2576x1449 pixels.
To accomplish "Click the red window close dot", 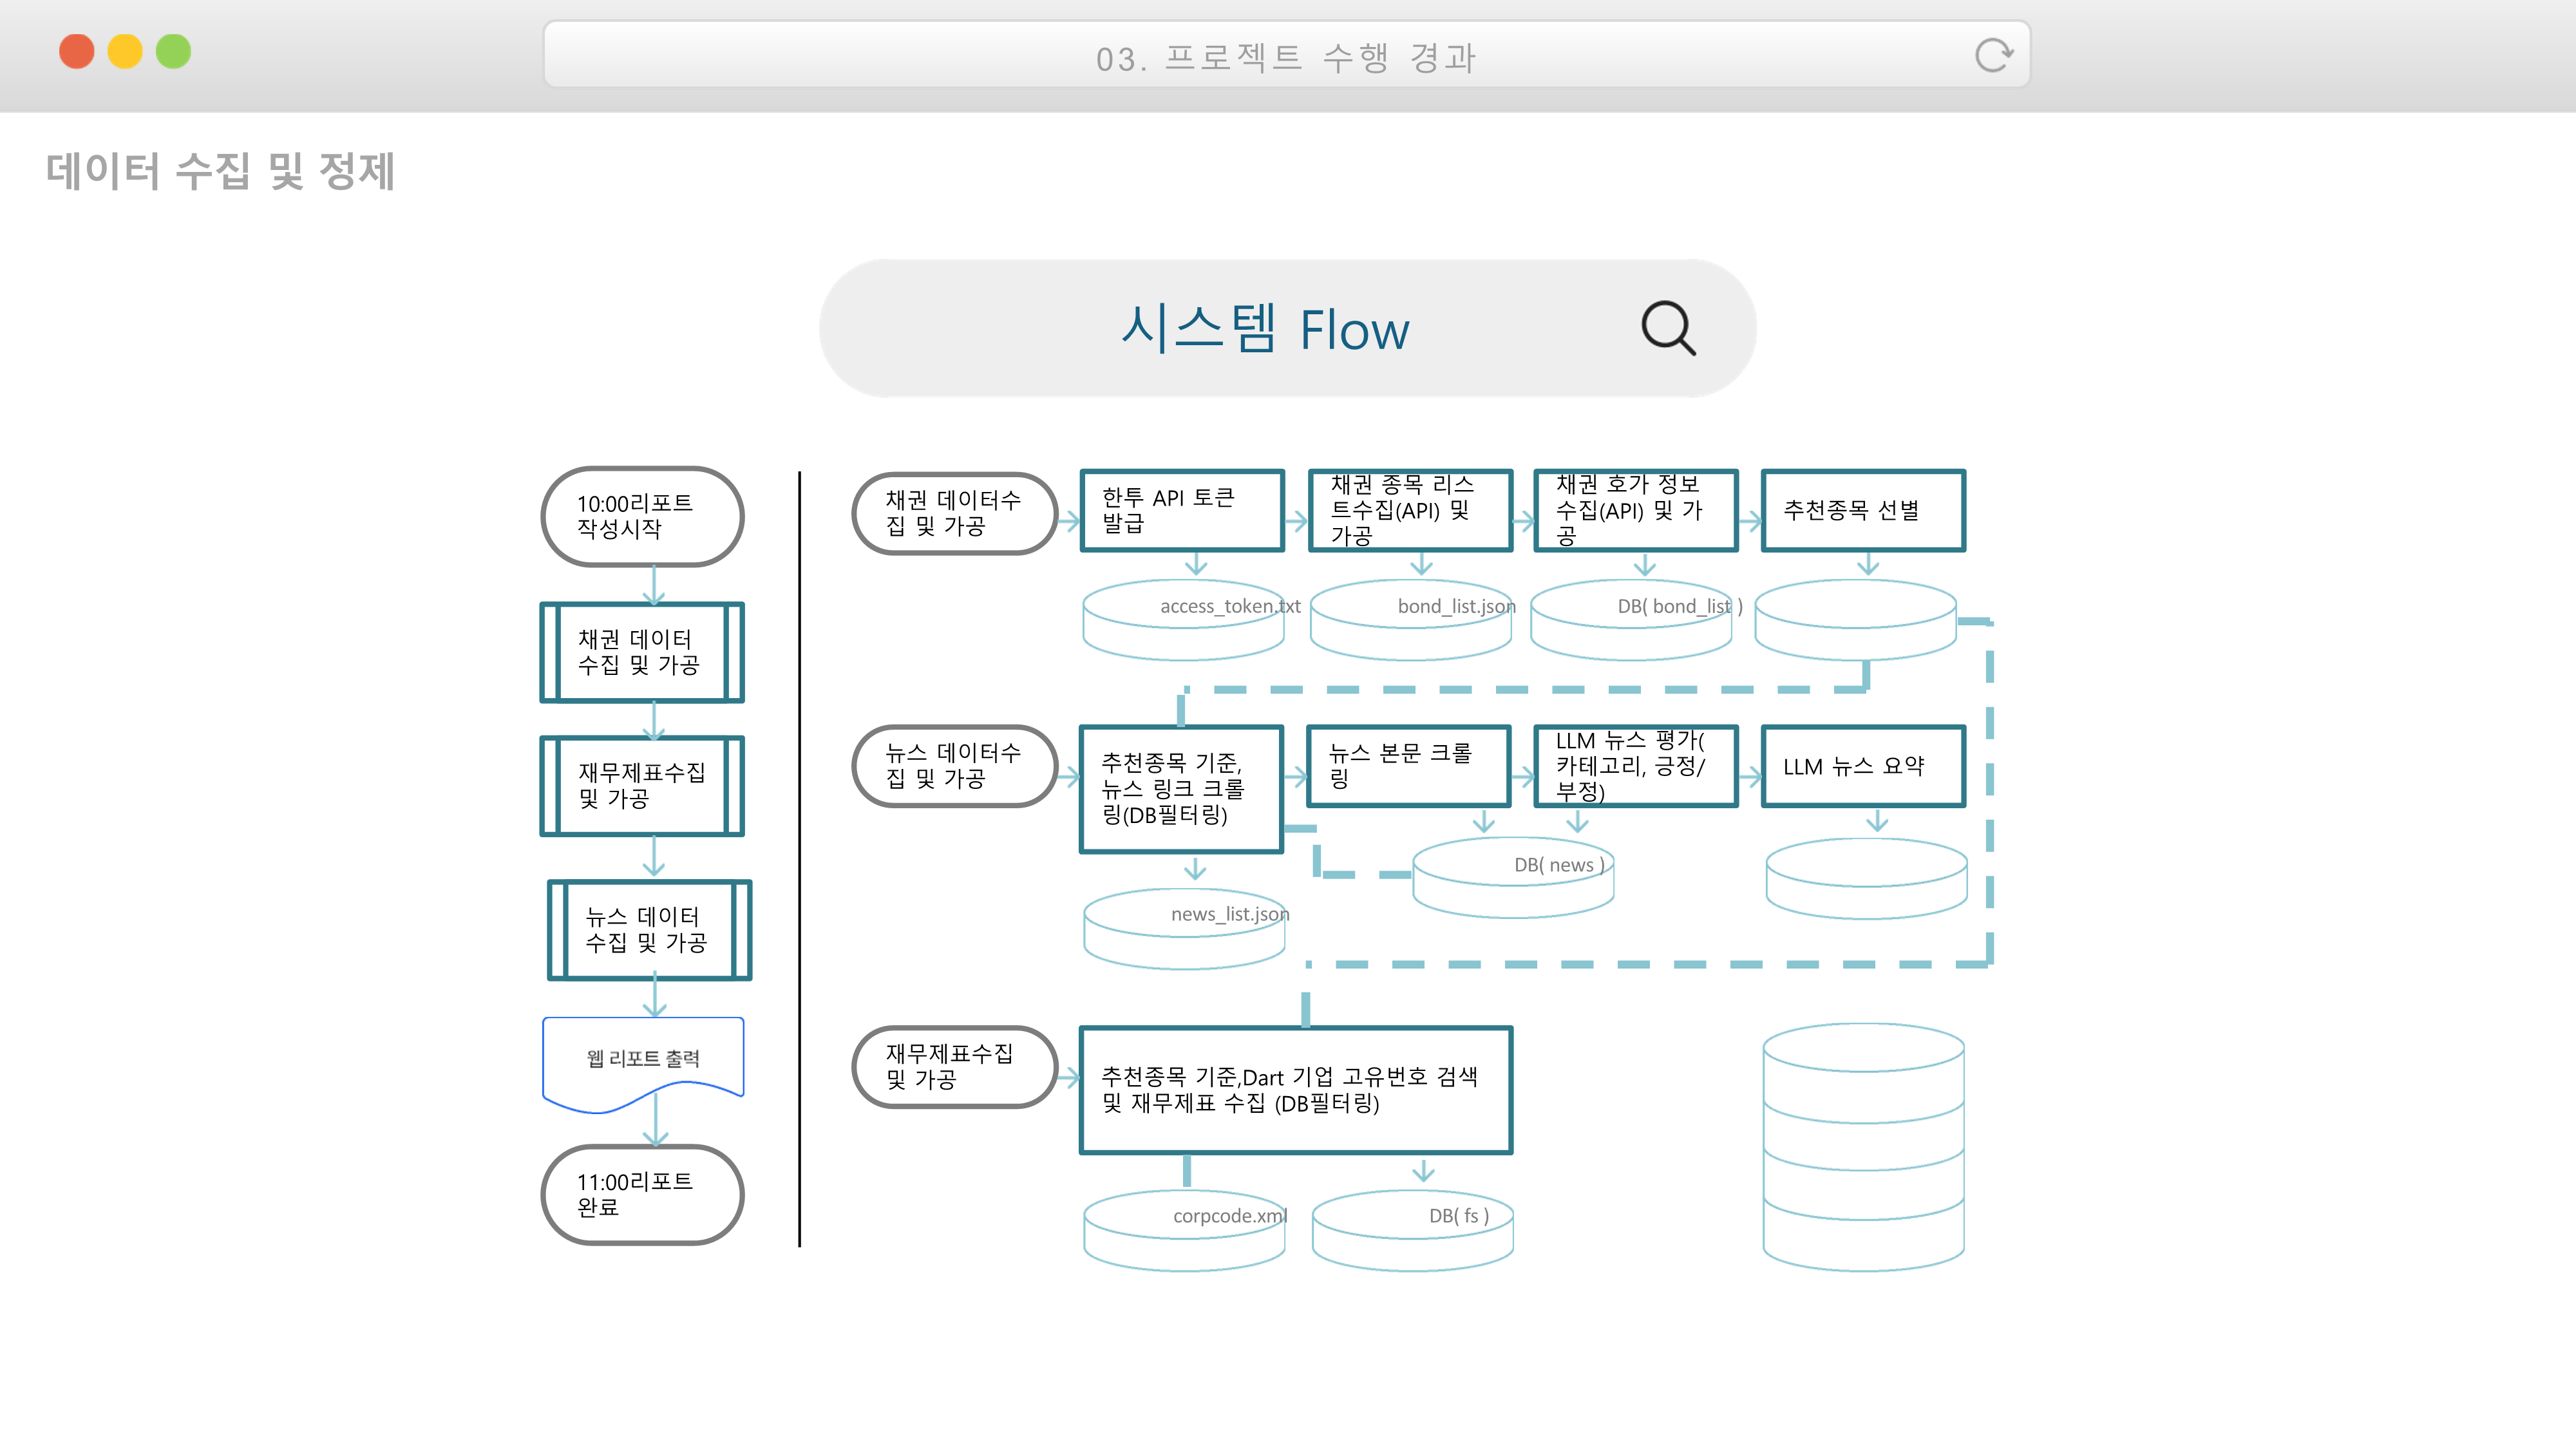I will pyautogui.click(x=77, y=51).
